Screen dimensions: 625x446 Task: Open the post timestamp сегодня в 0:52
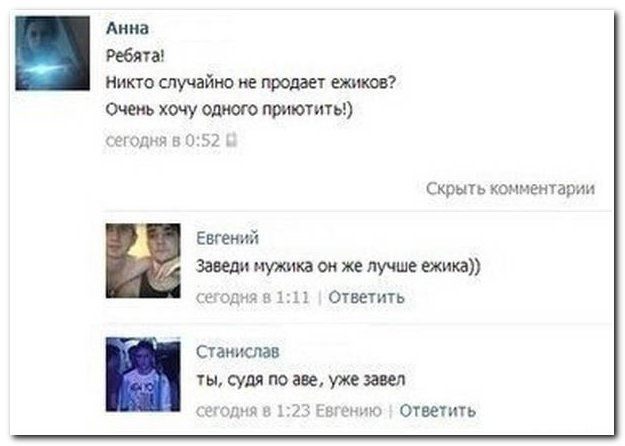coord(163,140)
